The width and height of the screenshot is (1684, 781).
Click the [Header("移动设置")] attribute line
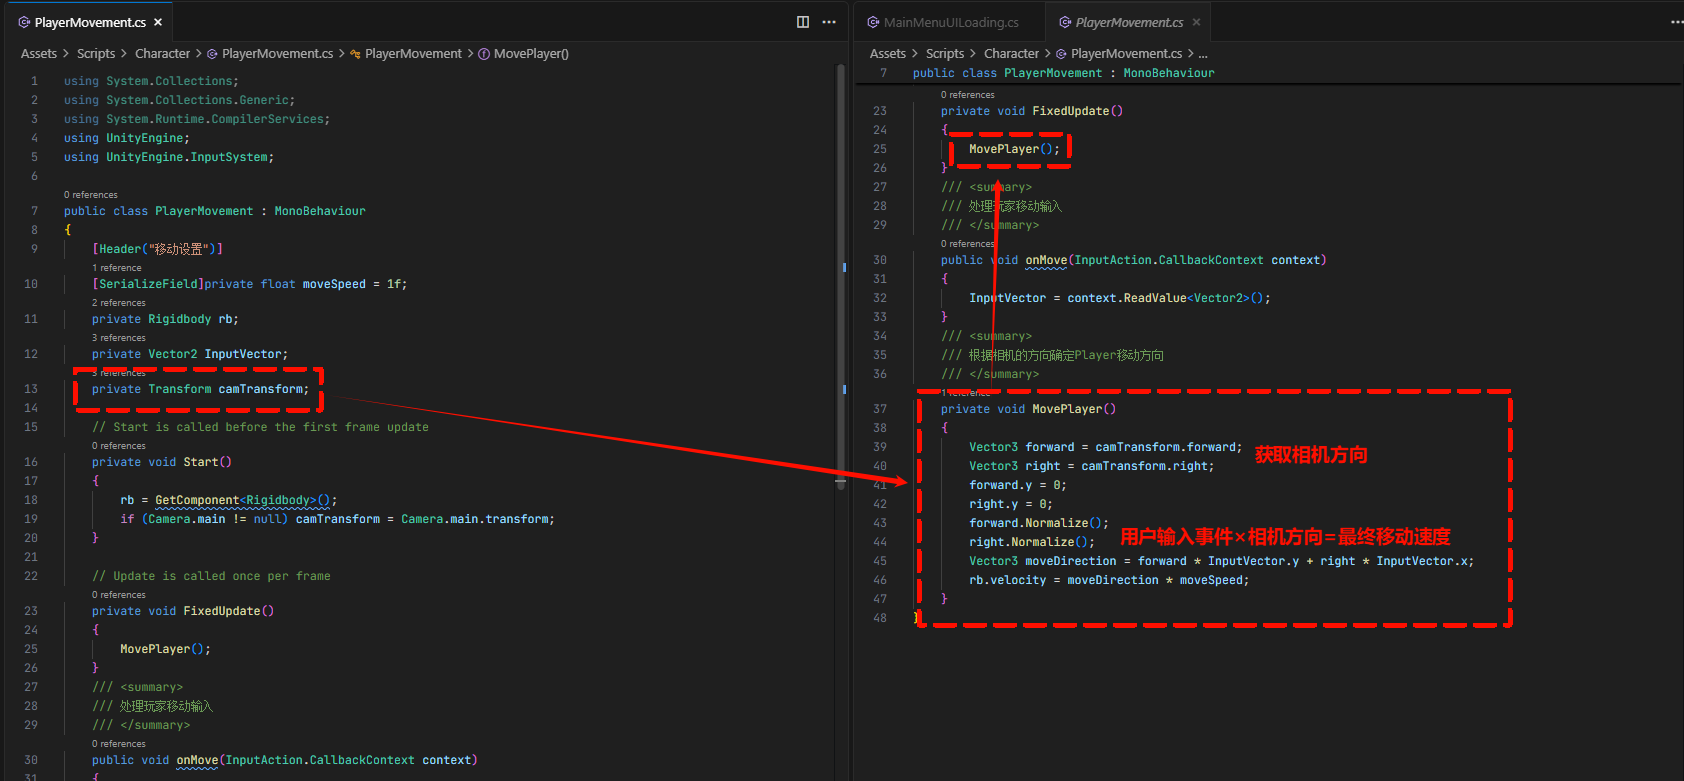[158, 249]
